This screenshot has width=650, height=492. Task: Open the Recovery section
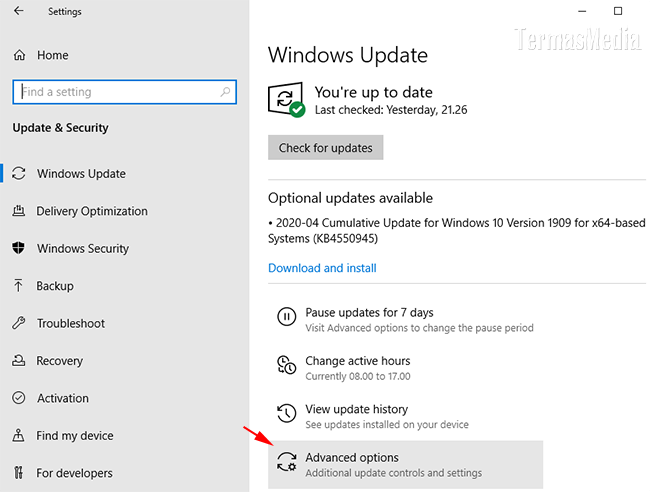(59, 361)
